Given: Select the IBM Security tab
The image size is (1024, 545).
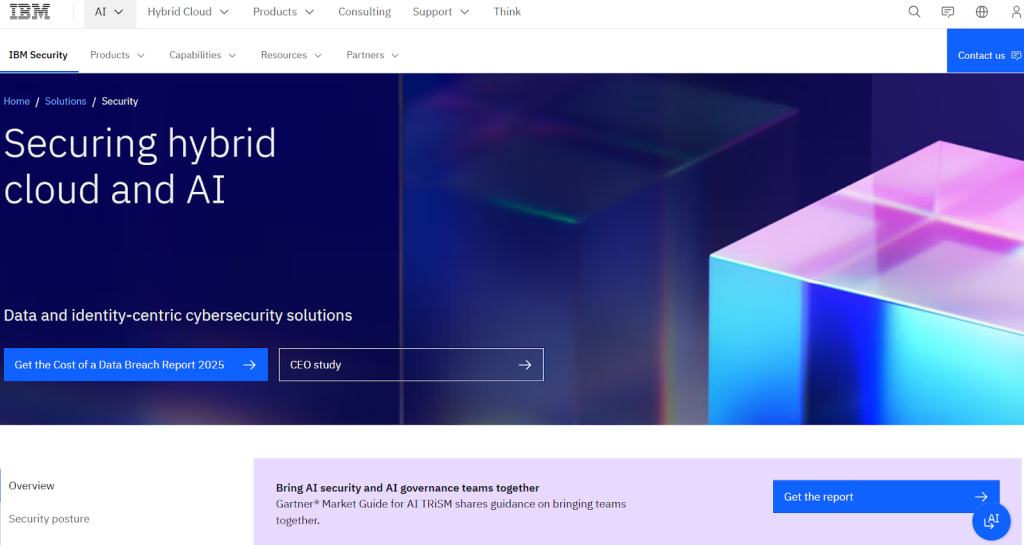Looking at the screenshot, I should pyautogui.click(x=38, y=55).
